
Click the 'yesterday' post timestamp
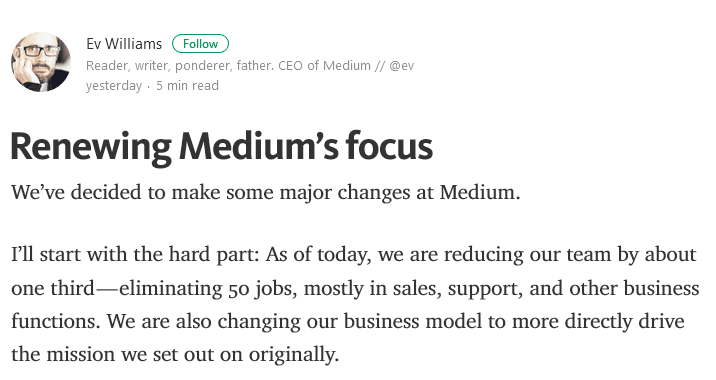tap(114, 85)
